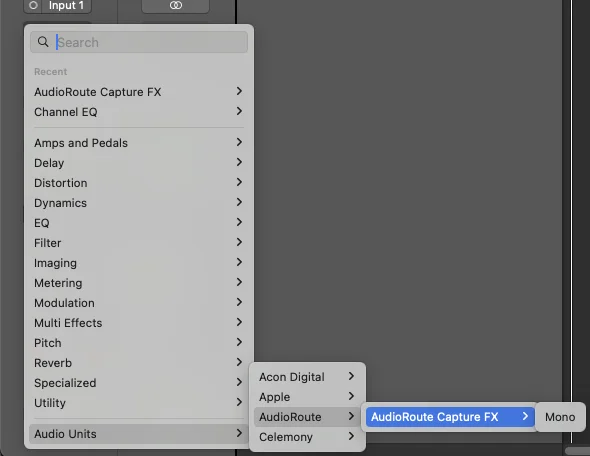Open the Pitch category
This screenshot has height=456, width=590.
139,342
